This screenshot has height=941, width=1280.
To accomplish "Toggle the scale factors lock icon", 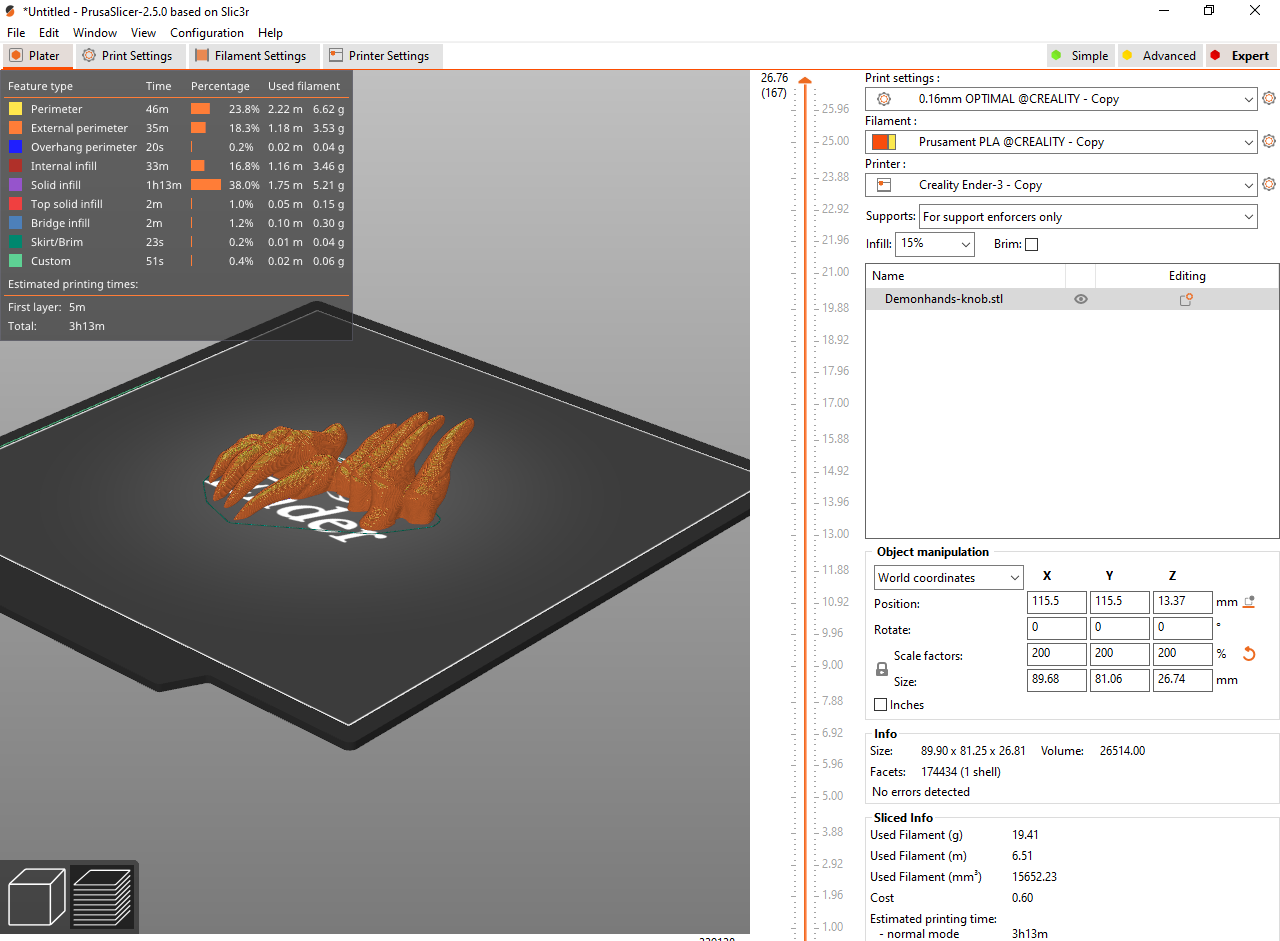I will pyautogui.click(x=881, y=669).
